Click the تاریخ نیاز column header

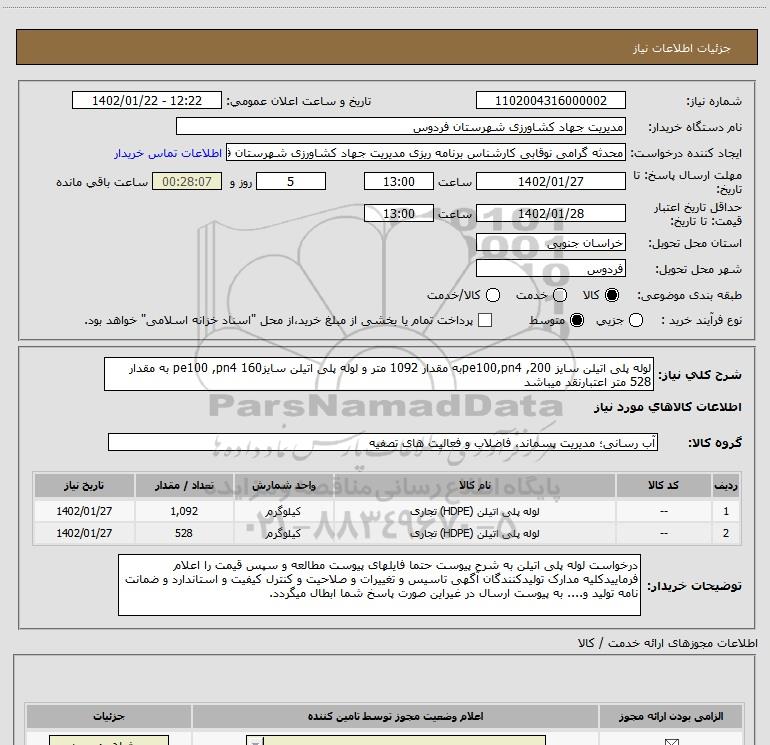click(x=84, y=485)
